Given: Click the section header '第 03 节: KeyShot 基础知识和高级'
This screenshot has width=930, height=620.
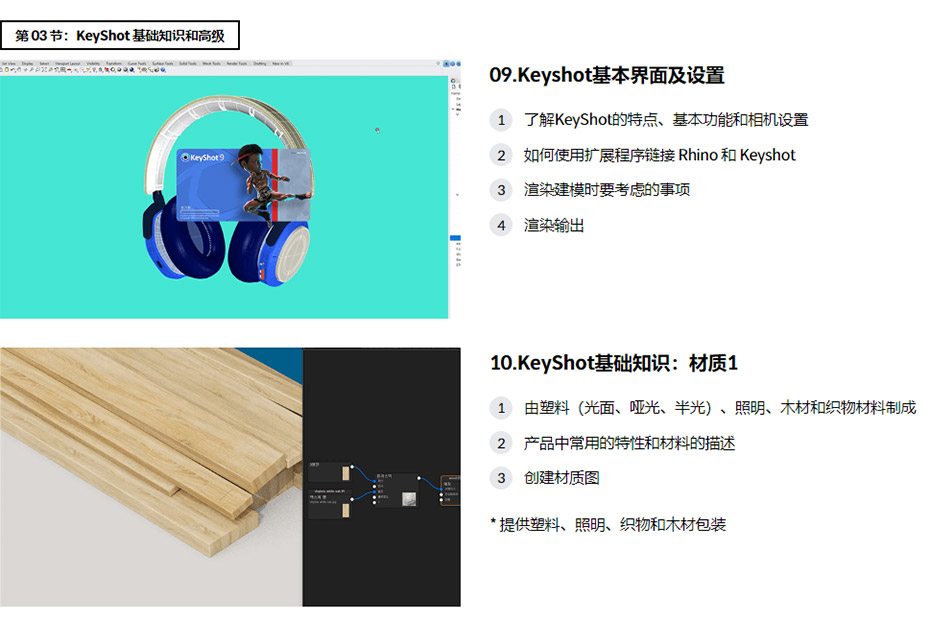Looking at the screenshot, I should pos(120,36).
